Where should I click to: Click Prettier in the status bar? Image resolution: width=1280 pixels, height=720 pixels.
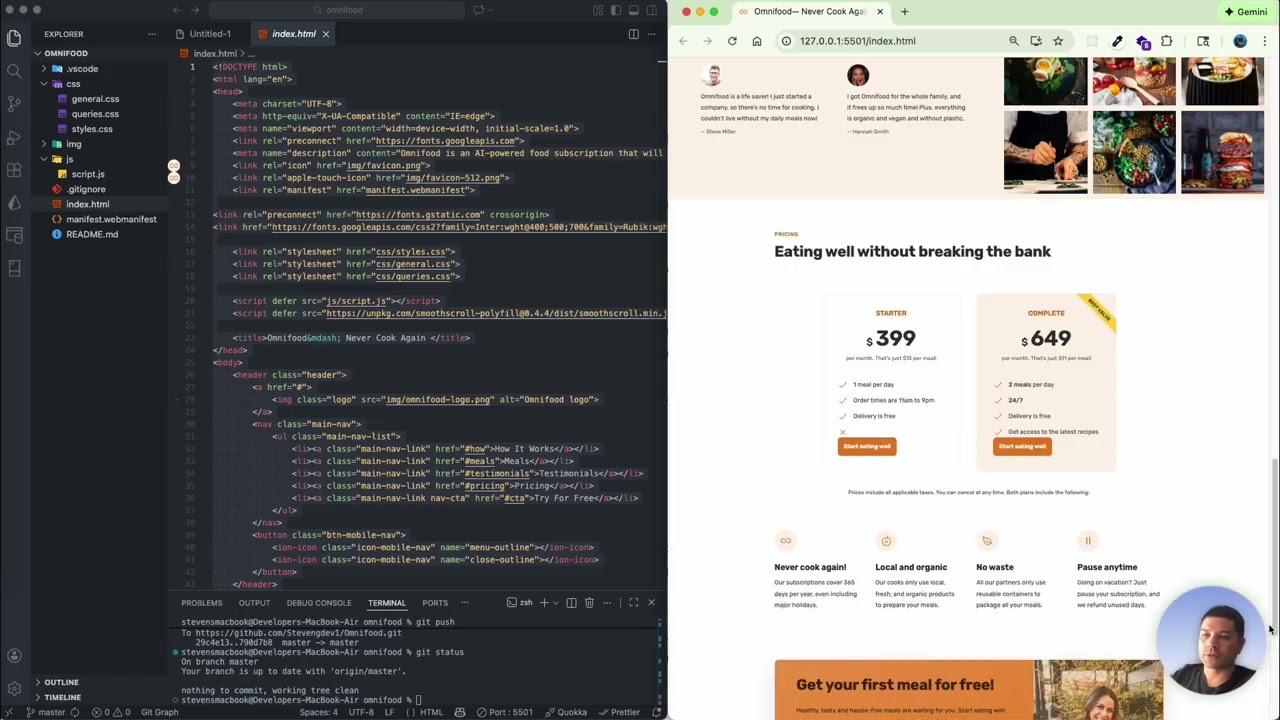click(x=620, y=713)
